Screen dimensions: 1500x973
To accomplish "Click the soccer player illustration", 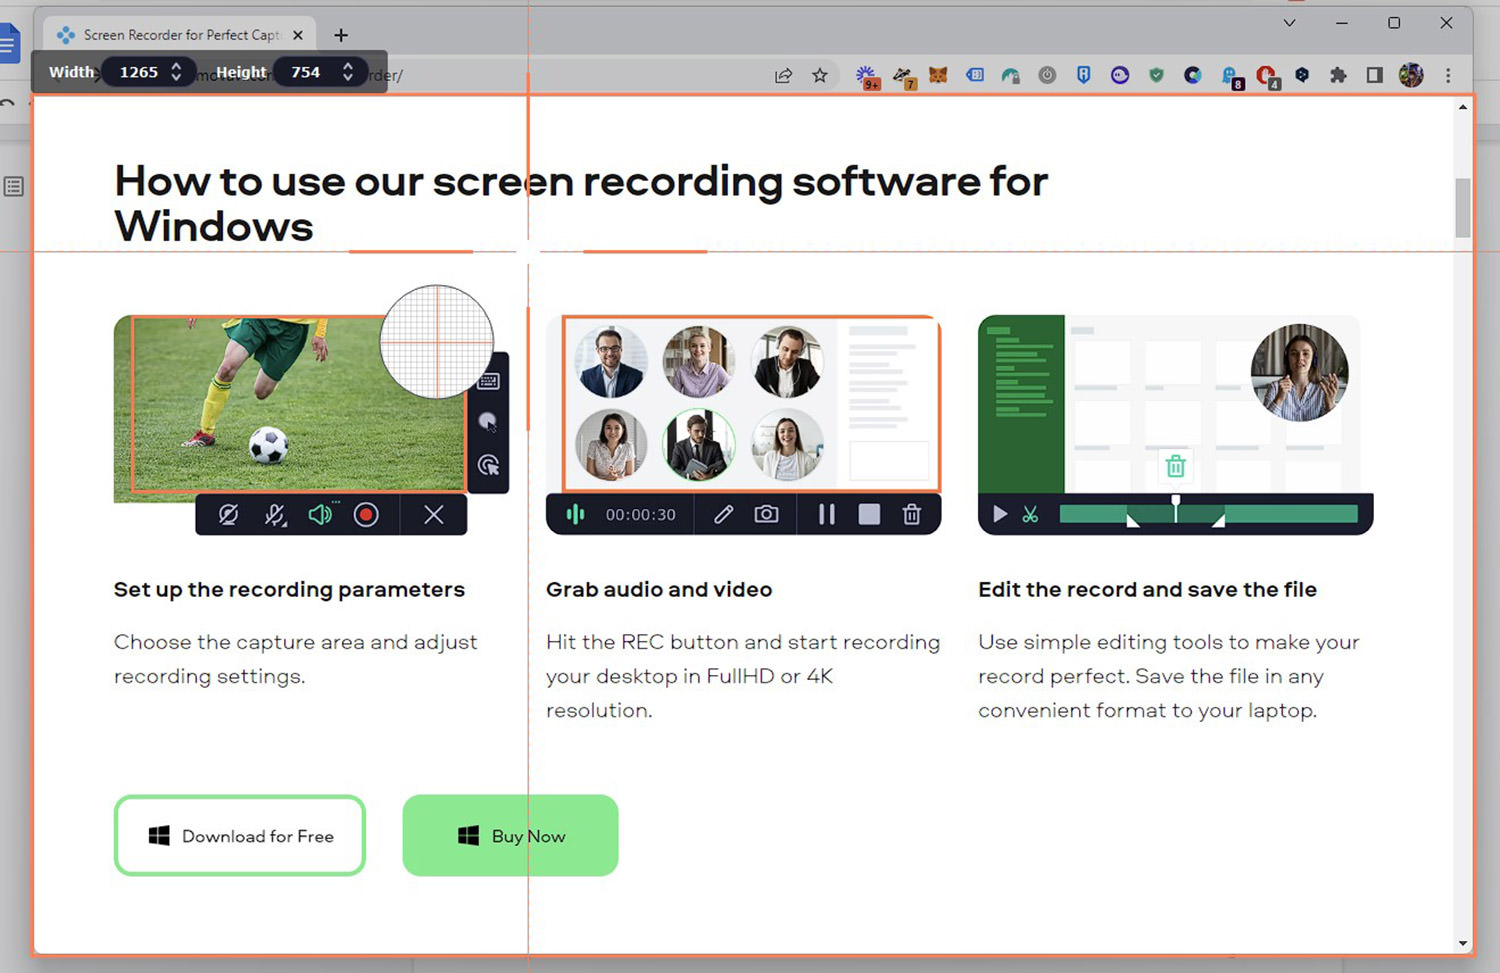I will [x=290, y=408].
